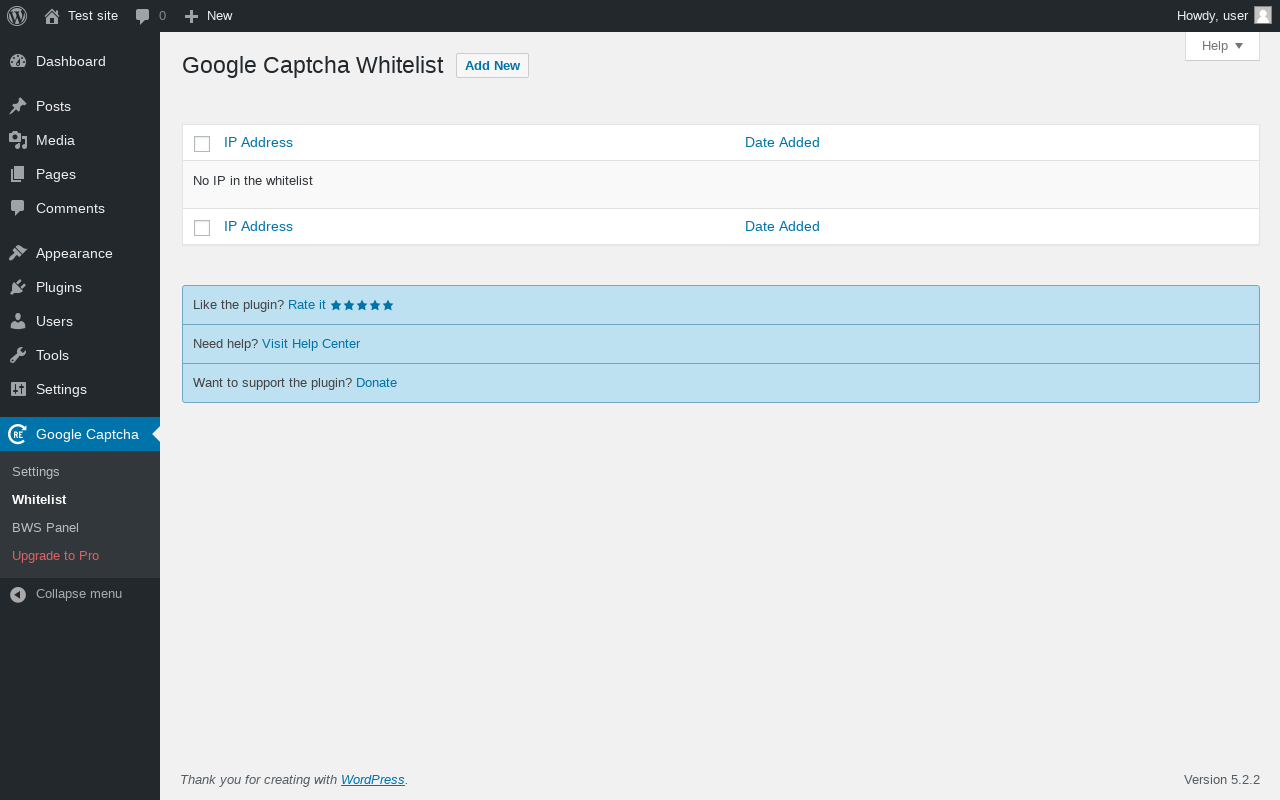Screen dimensions: 1280x800
Task: Tick the select-all checkbox in table header
Action: click(202, 144)
